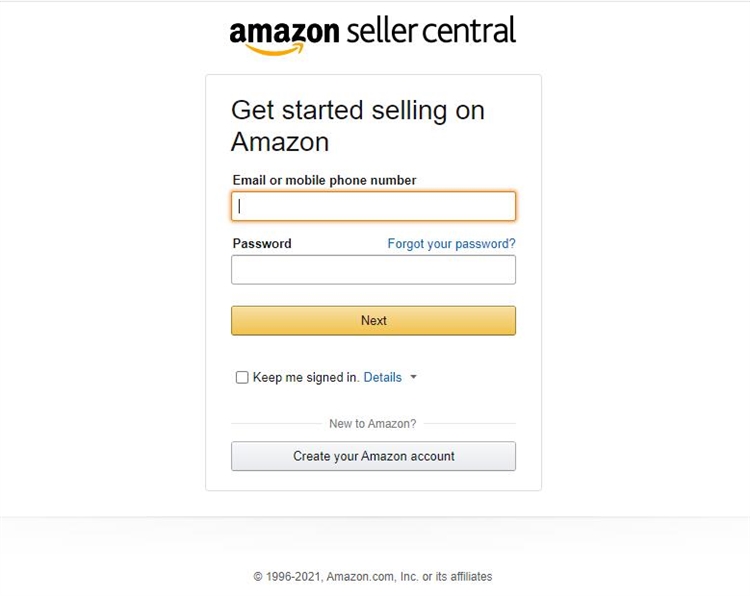
Task: Click the "Keep me signed in" label text
Action: [305, 377]
